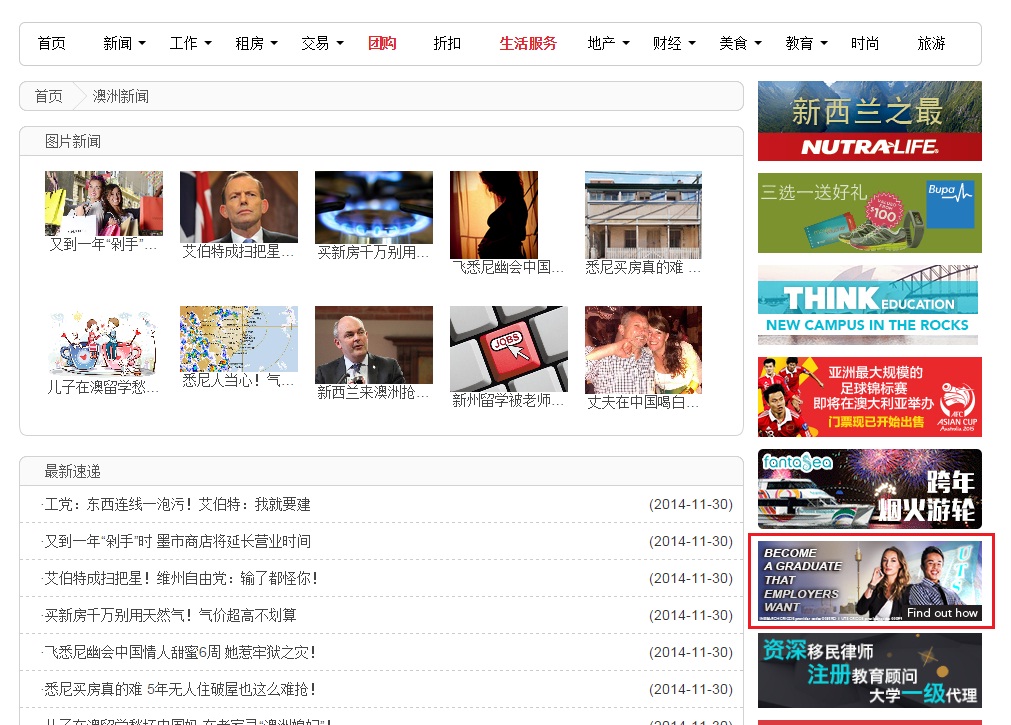Open the 悉尼买房真的难 news headline
Image resolution: width=1011 pixels, height=725 pixels.
[x=181, y=689]
